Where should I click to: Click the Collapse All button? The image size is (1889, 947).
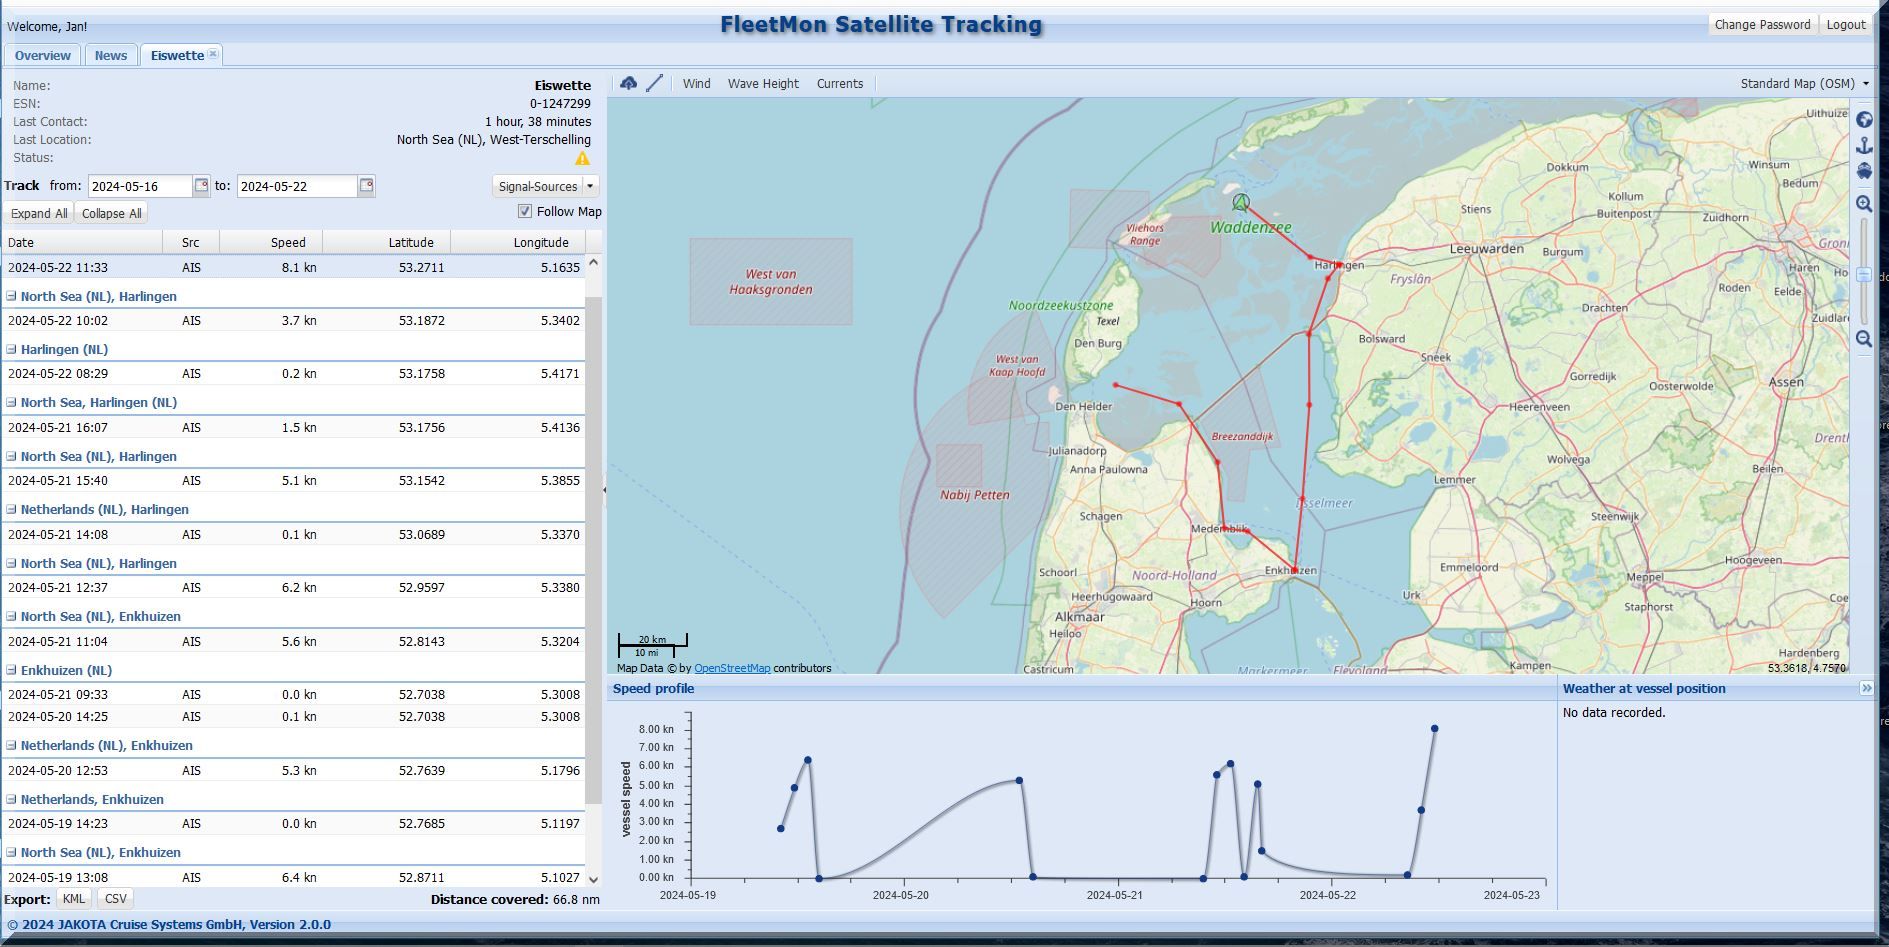tap(111, 214)
